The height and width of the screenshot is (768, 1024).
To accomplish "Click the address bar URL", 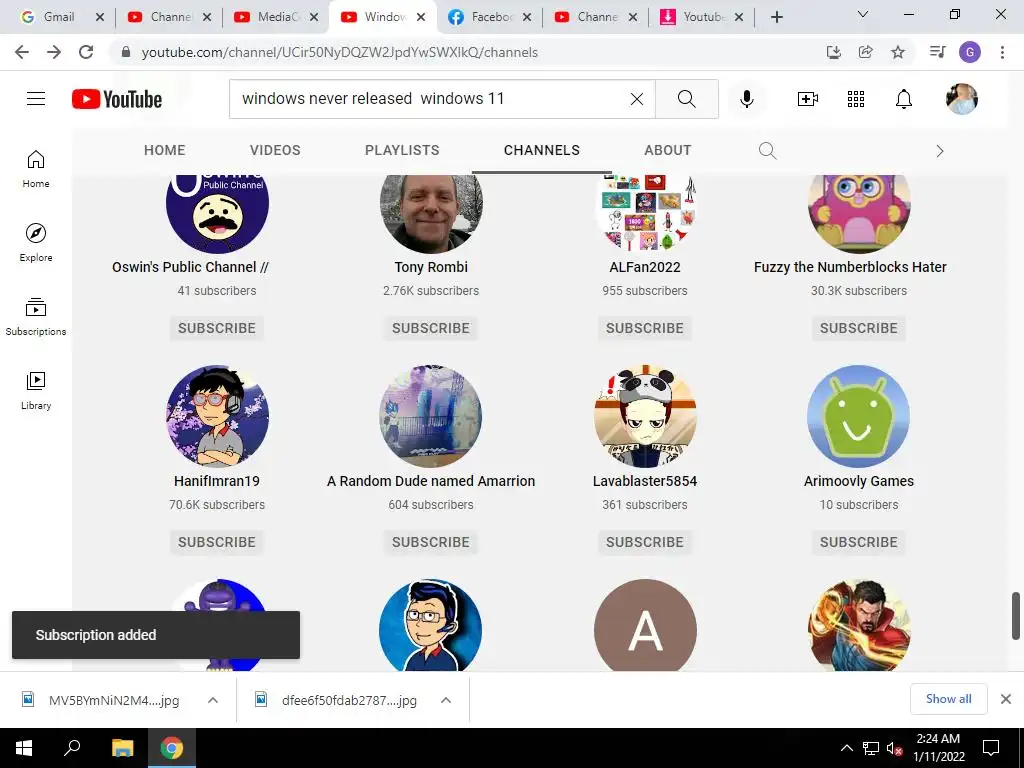I will [x=340, y=52].
